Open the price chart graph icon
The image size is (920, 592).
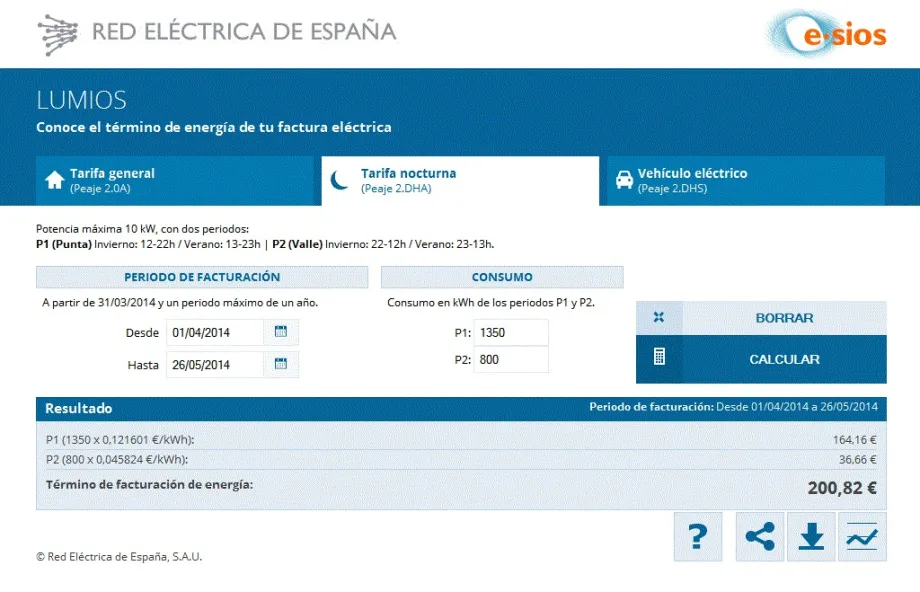click(862, 537)
